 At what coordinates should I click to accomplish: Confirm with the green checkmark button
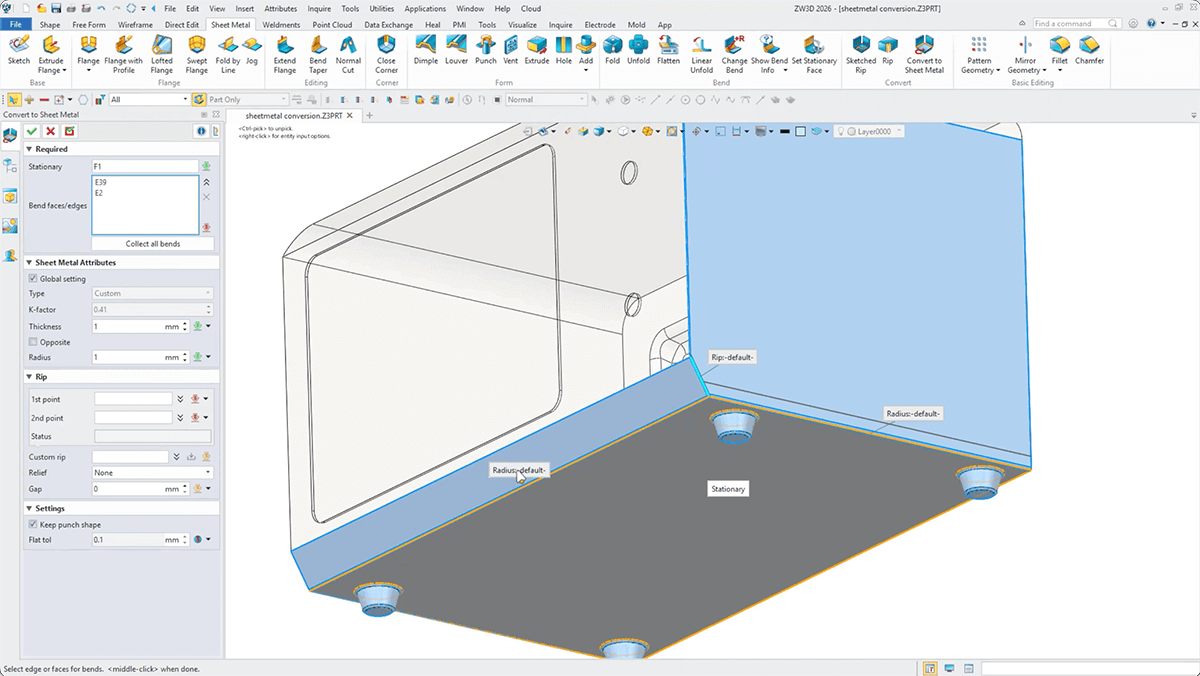(33, 131)
